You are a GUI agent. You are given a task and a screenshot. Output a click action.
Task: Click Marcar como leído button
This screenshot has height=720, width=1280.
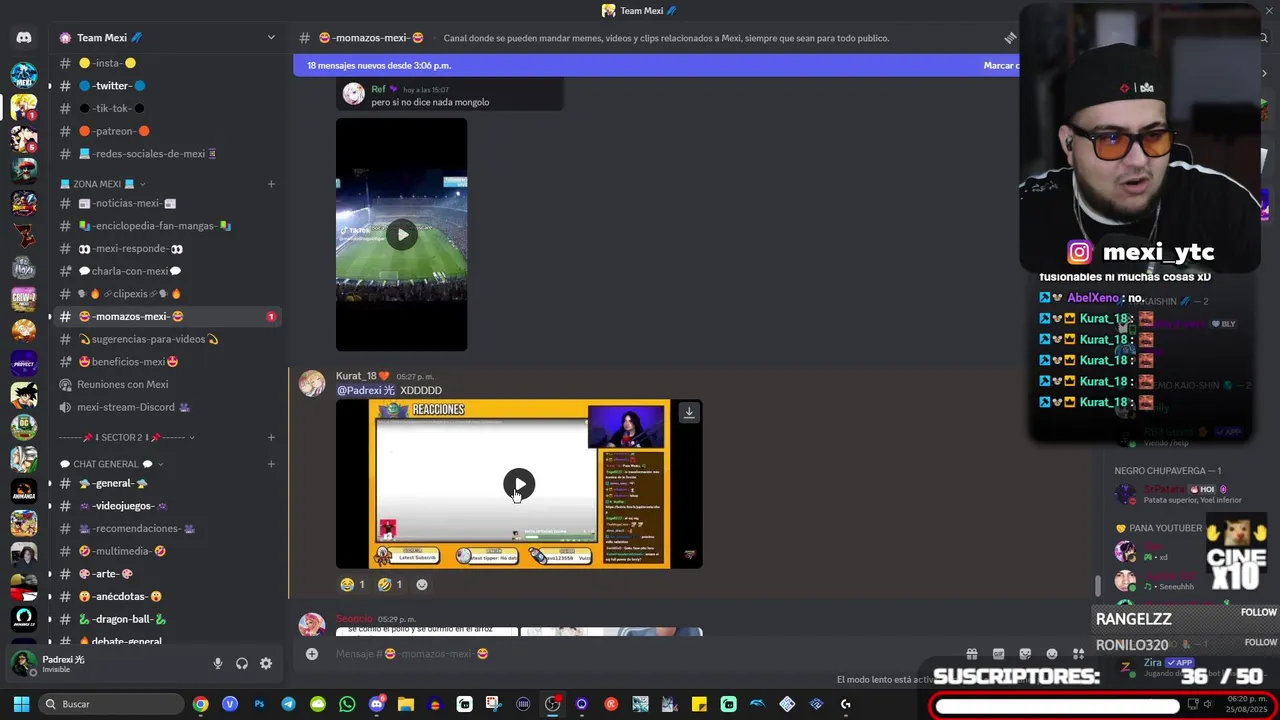(1001, 65)
